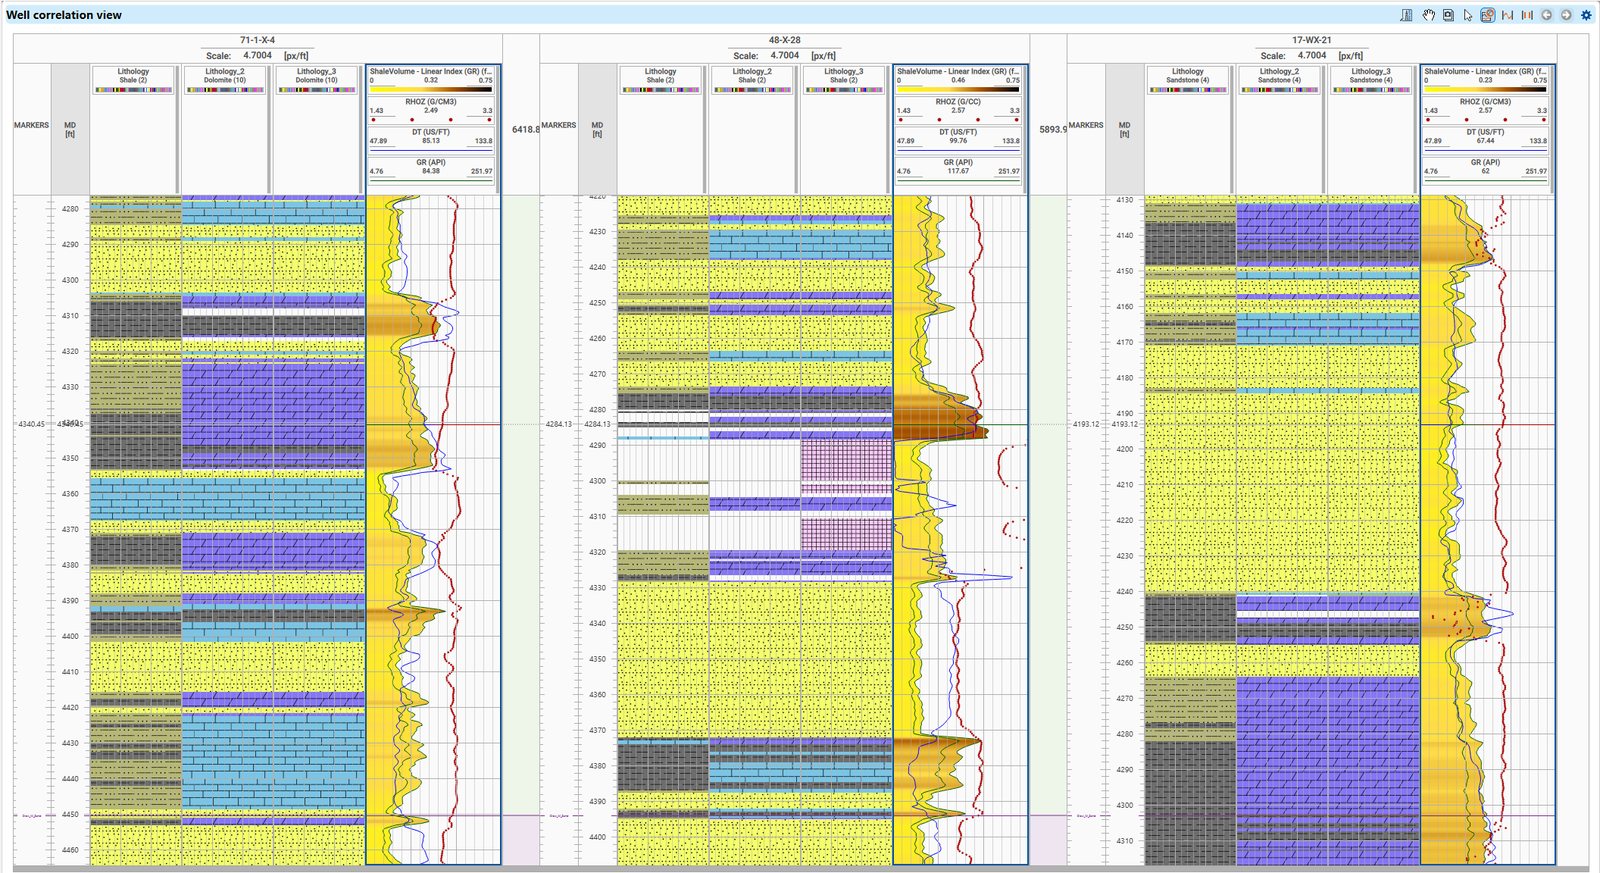Viewport: 1600px width, 873px height.
Task: Click the well log track layout icon
Action: tap(1406, 15)
